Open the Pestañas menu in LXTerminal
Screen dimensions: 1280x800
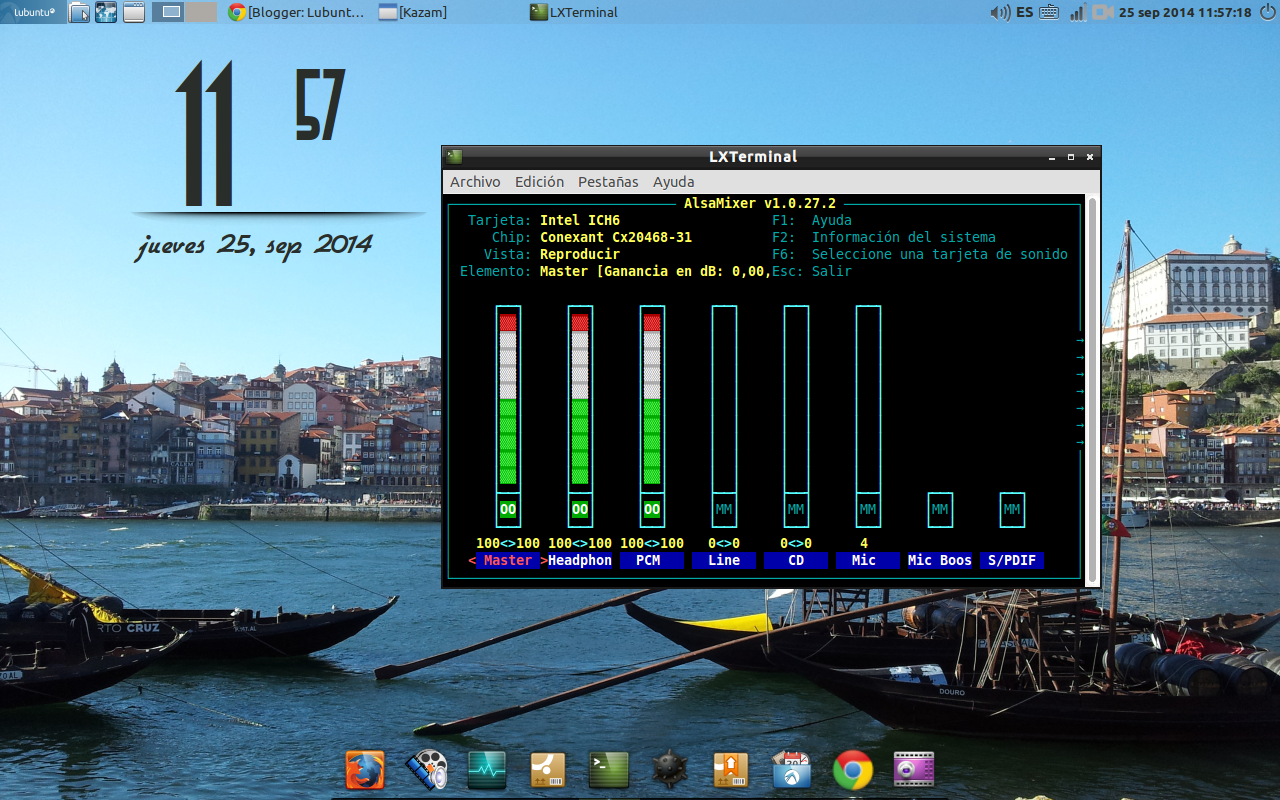(x=608, y=181)
